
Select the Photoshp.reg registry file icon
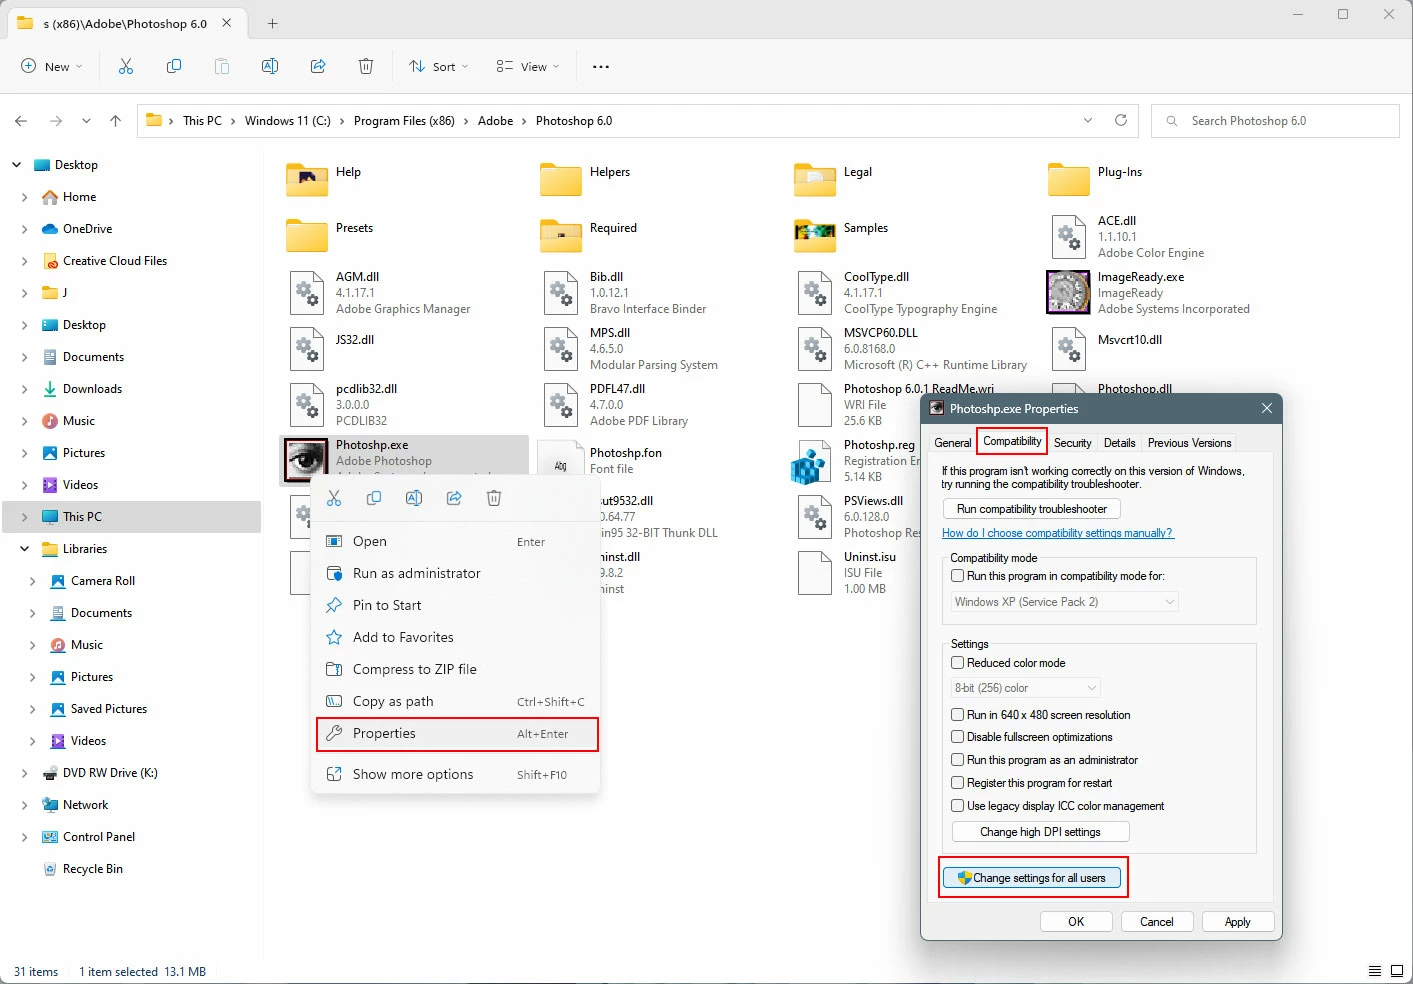pyautogui.click(x=809, y=461)
